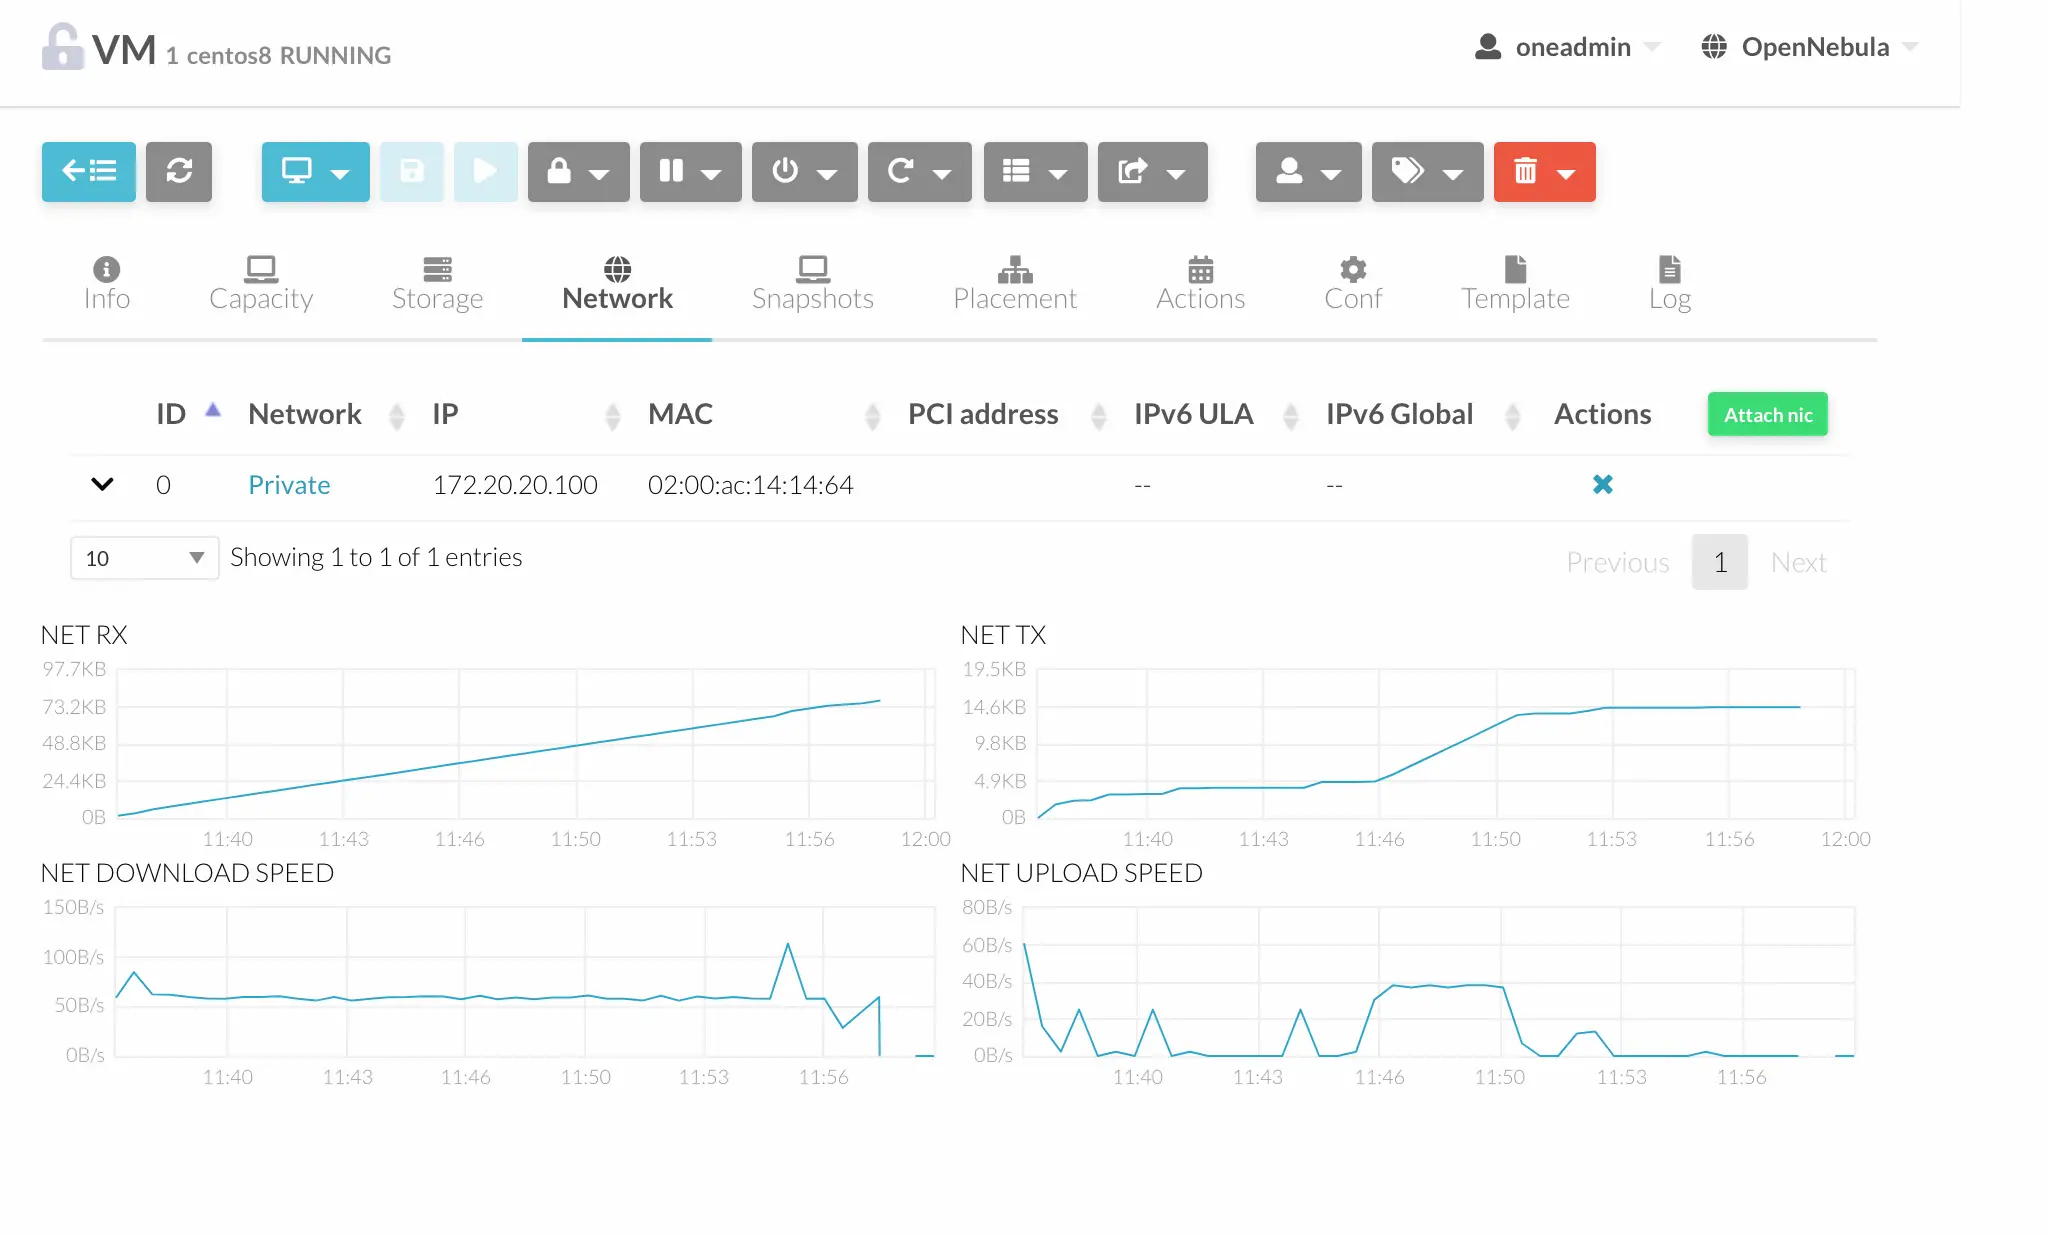Click the Previous pagination link
Screen dimensions: 2050x1236
point(1617,562)
